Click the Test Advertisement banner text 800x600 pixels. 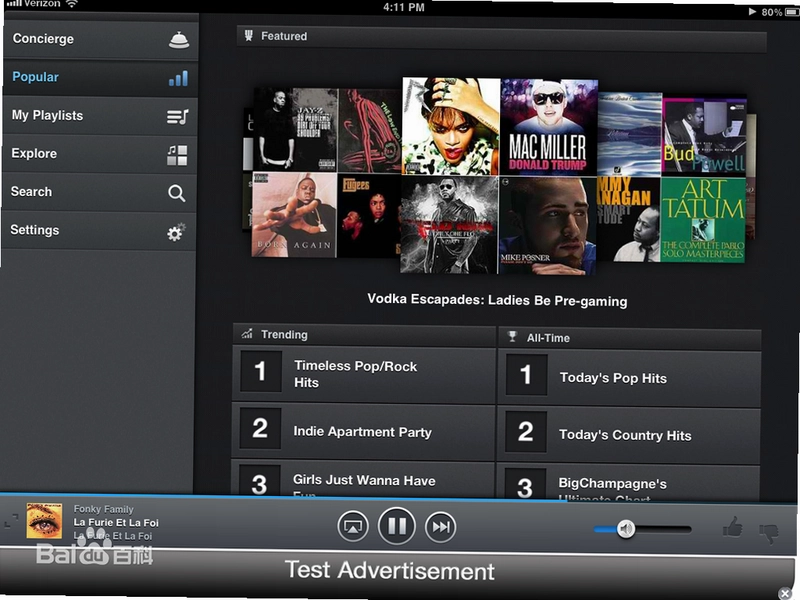pos(390,570)
